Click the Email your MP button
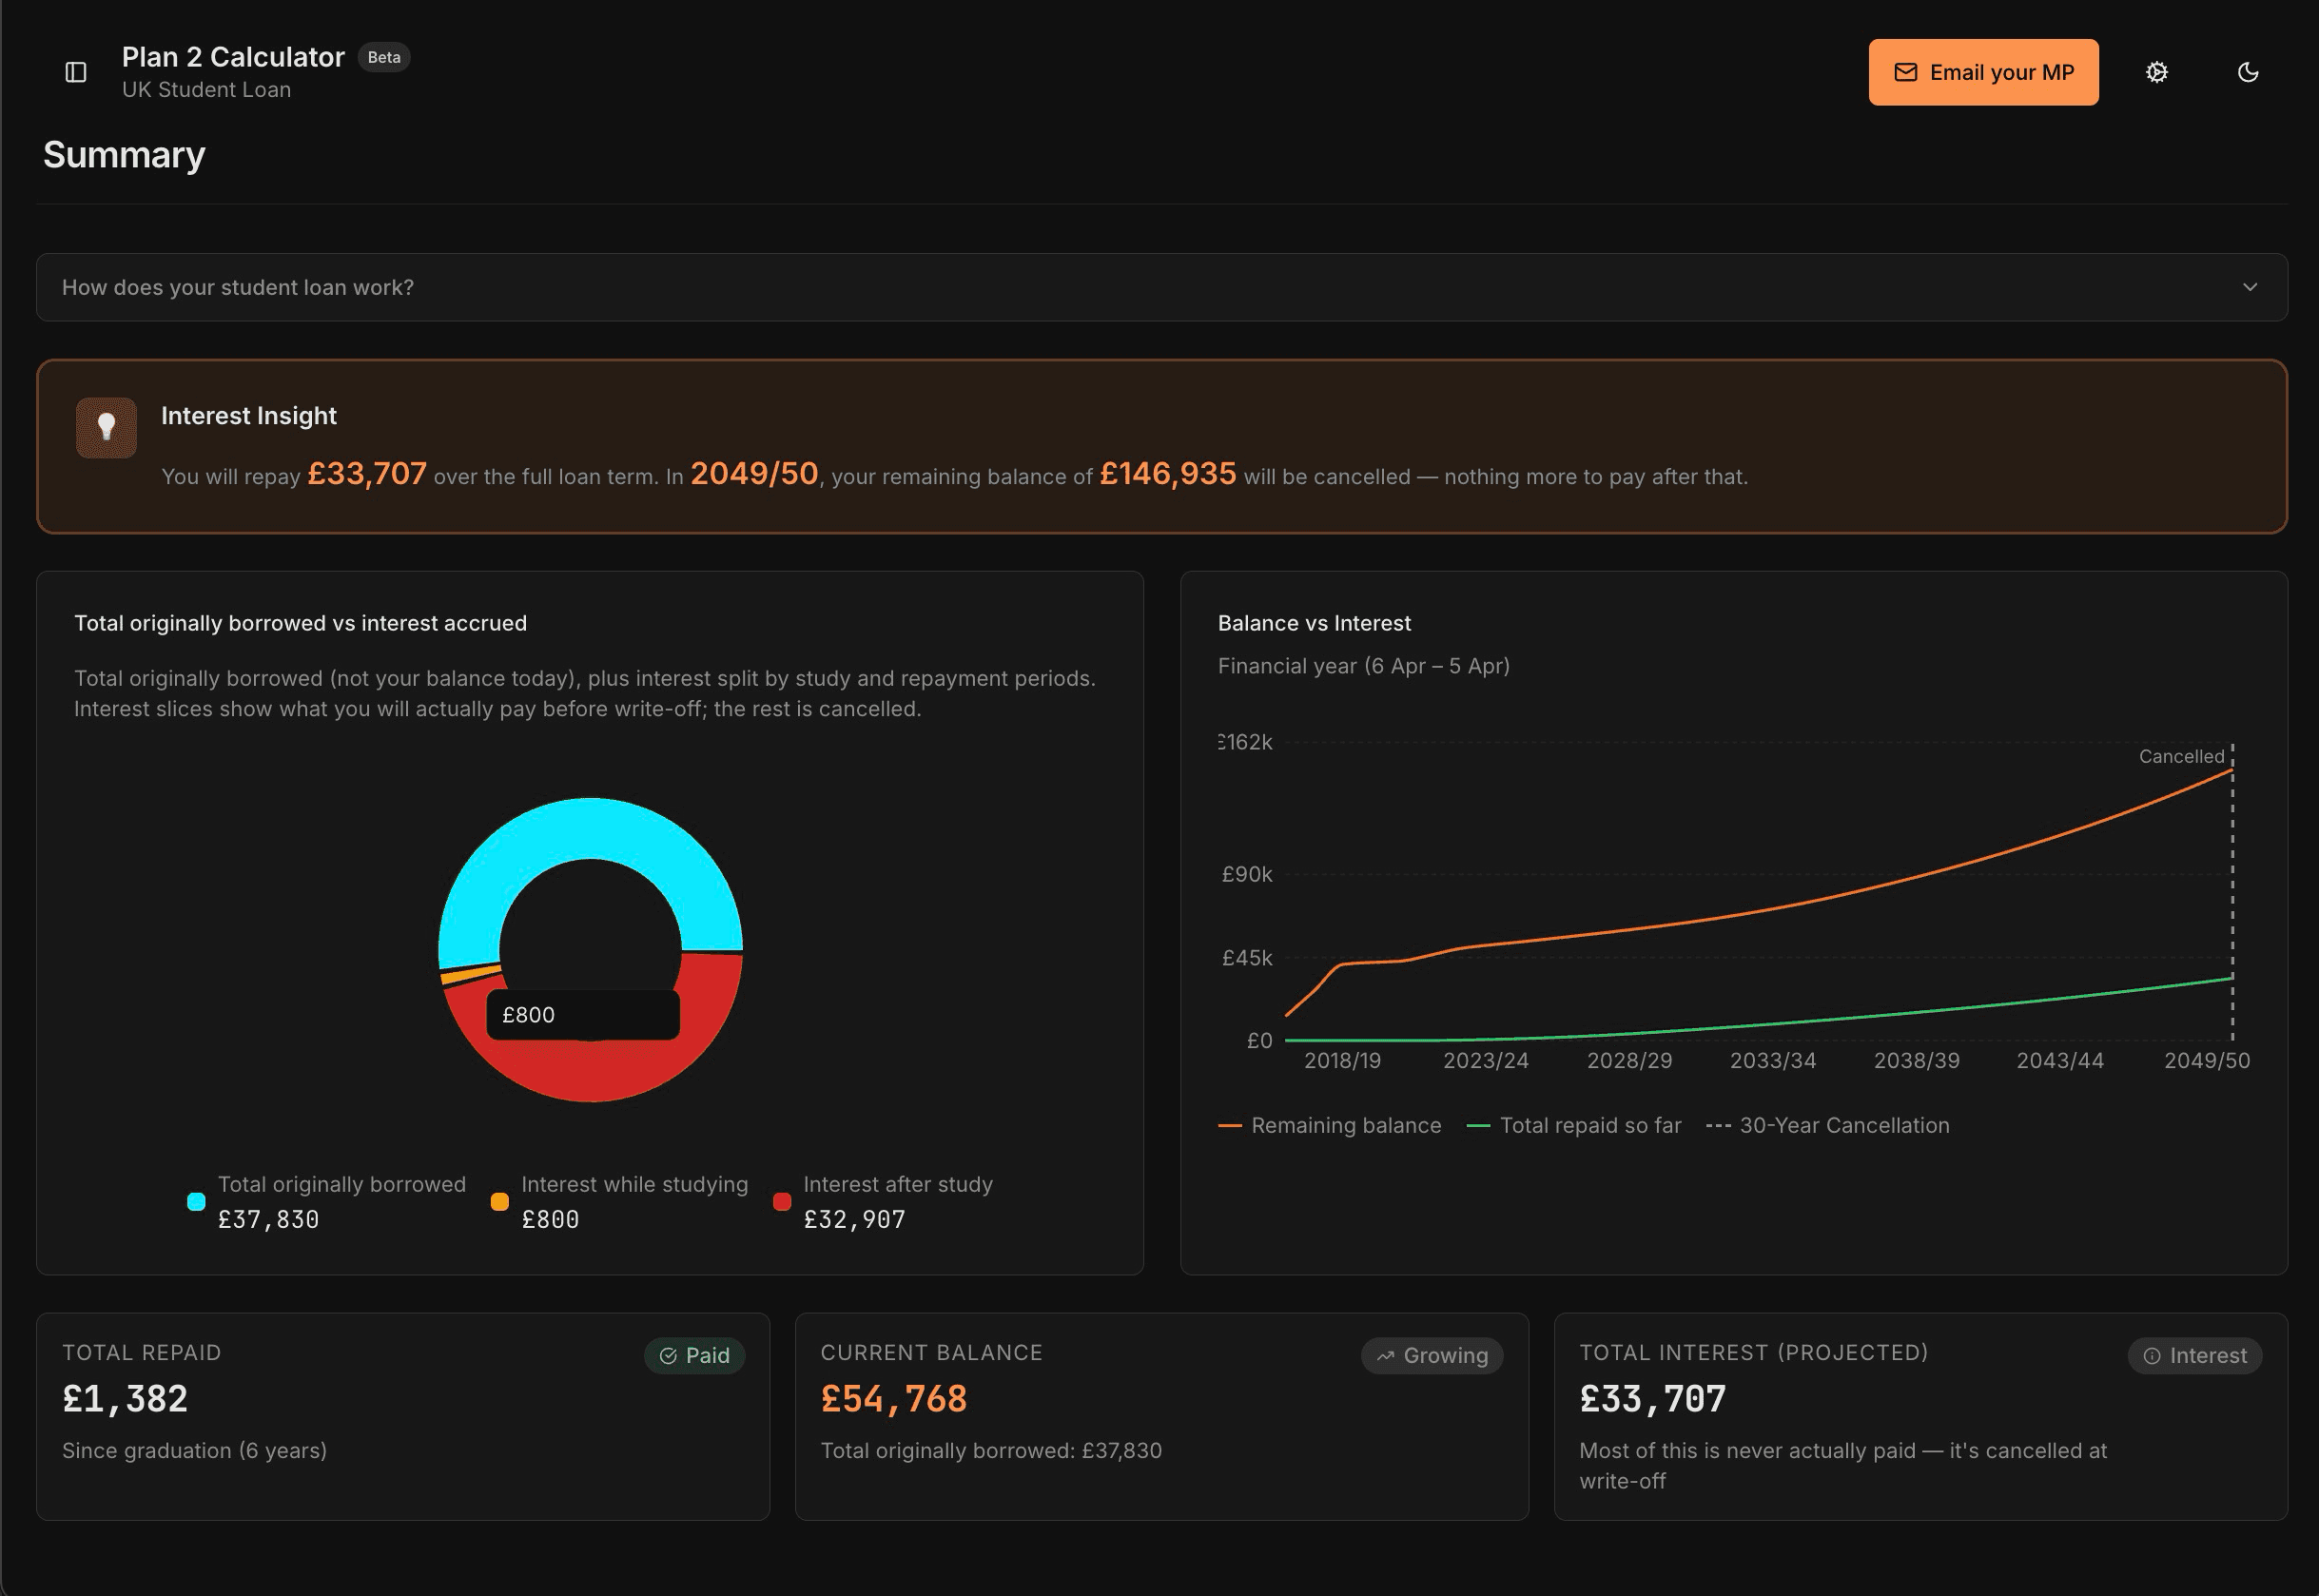This screenshot has width=2319, height=1596. pyautogui.click(x=1983, y=72)
